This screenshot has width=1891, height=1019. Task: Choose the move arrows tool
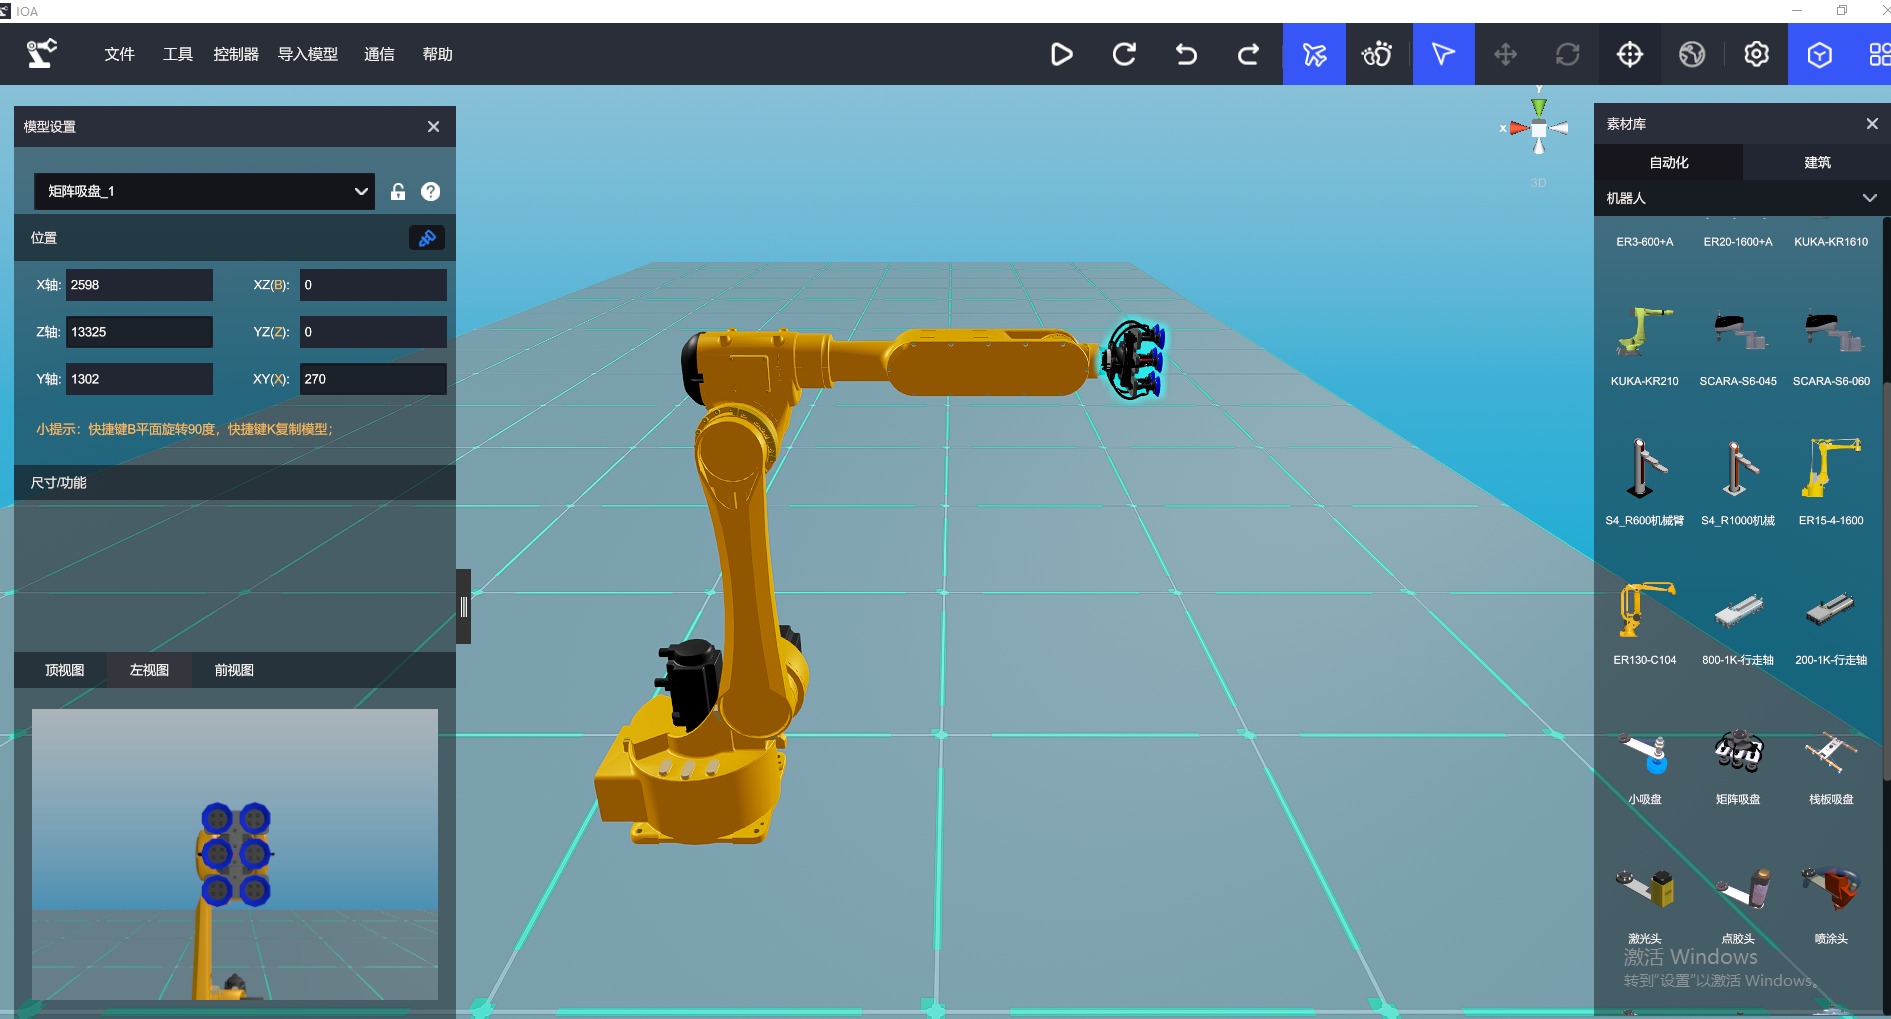(x=1505, y=54)
